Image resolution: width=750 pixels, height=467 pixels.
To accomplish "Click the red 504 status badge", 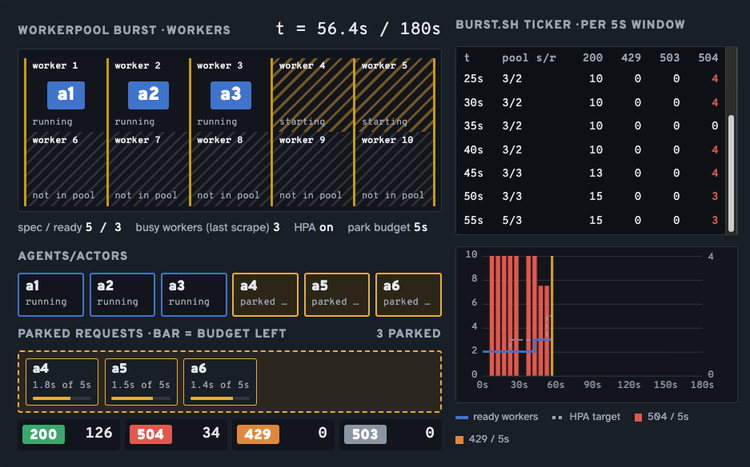I will pos(151,434).
